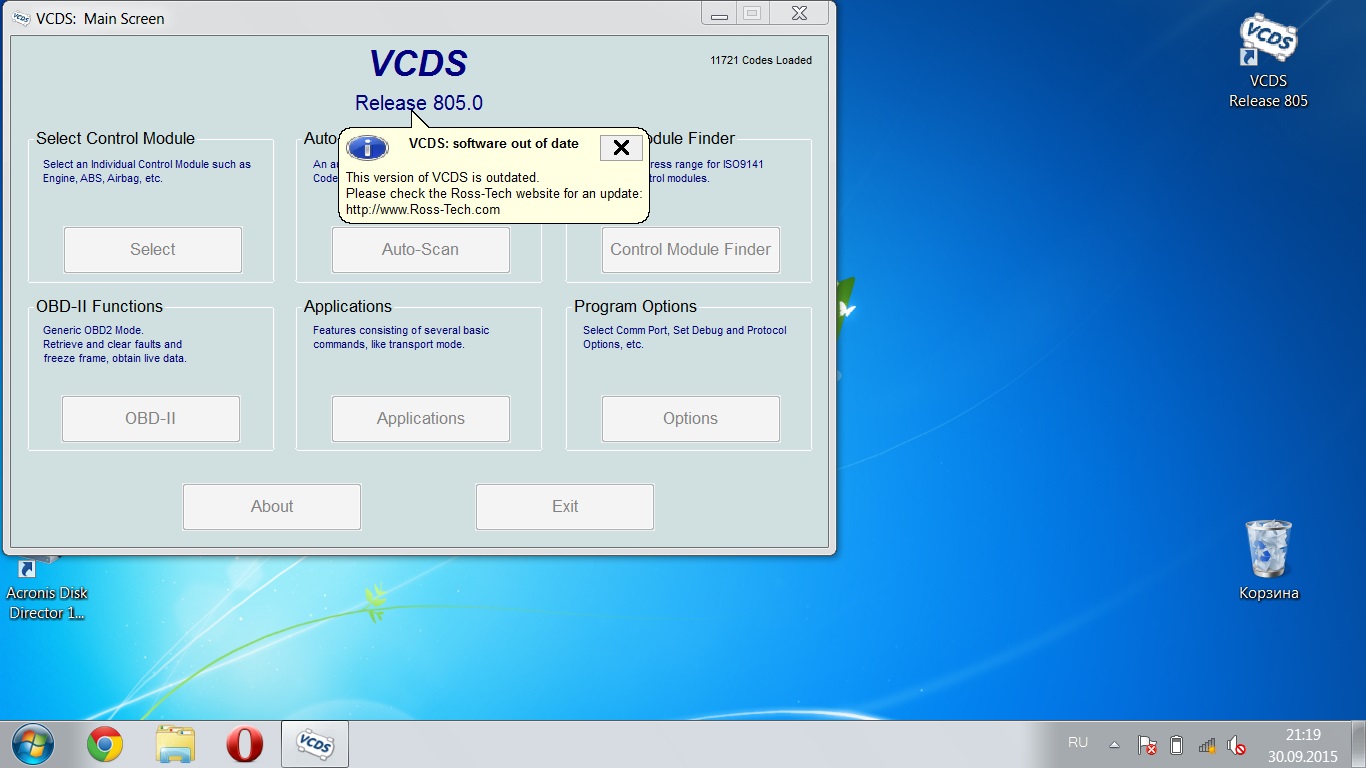Show hidden tray icons arrow

point(1114,745)
